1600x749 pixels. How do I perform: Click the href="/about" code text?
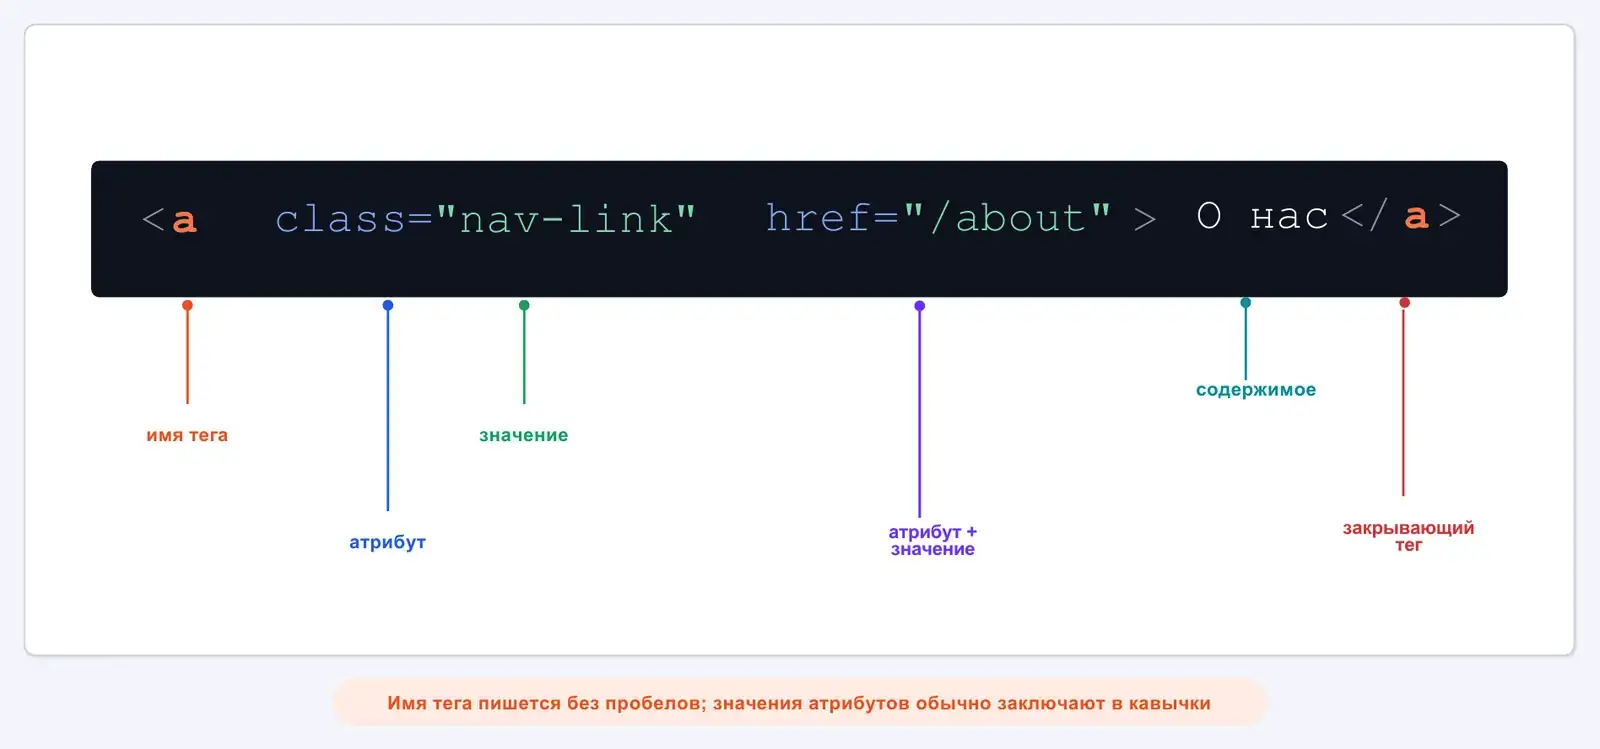tap(938, 218)
